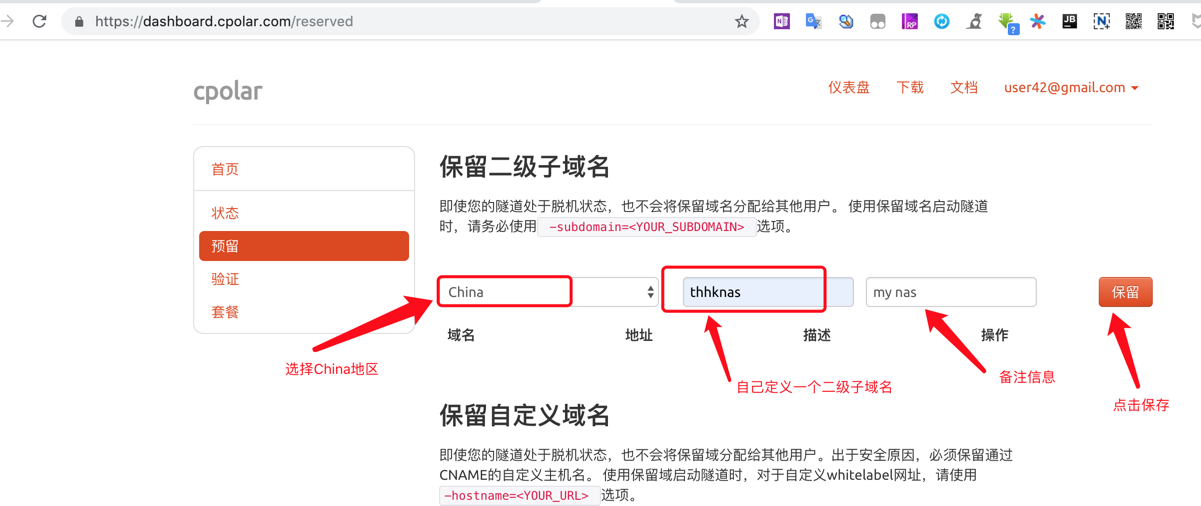Click the lock icon in address bar
The height and width of the screenshot is (506, 1201).
coord(79,21)
